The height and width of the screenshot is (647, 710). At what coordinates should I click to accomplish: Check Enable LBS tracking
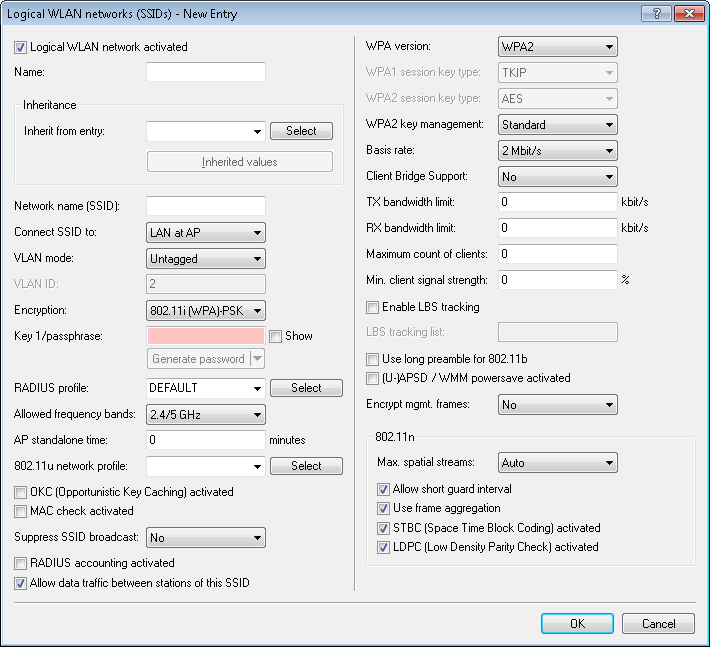[373, 307]
